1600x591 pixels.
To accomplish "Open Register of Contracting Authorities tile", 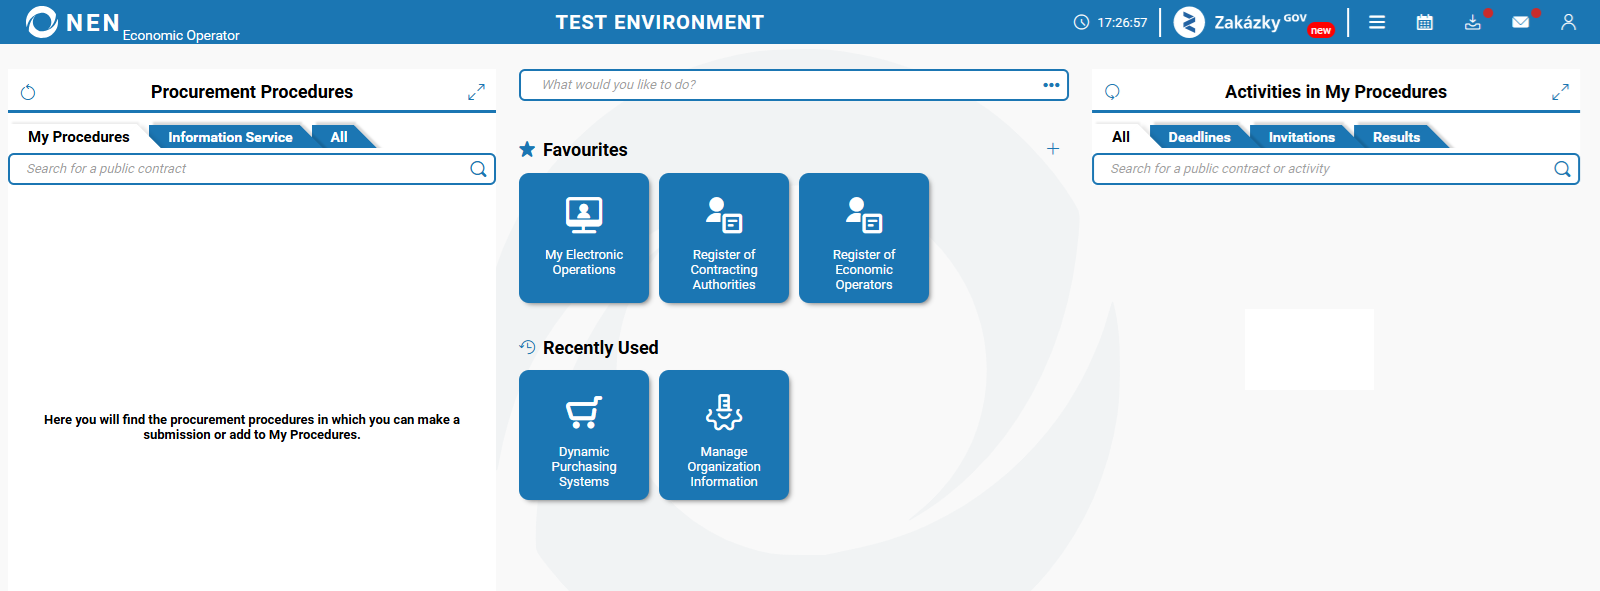I will 724,238.
